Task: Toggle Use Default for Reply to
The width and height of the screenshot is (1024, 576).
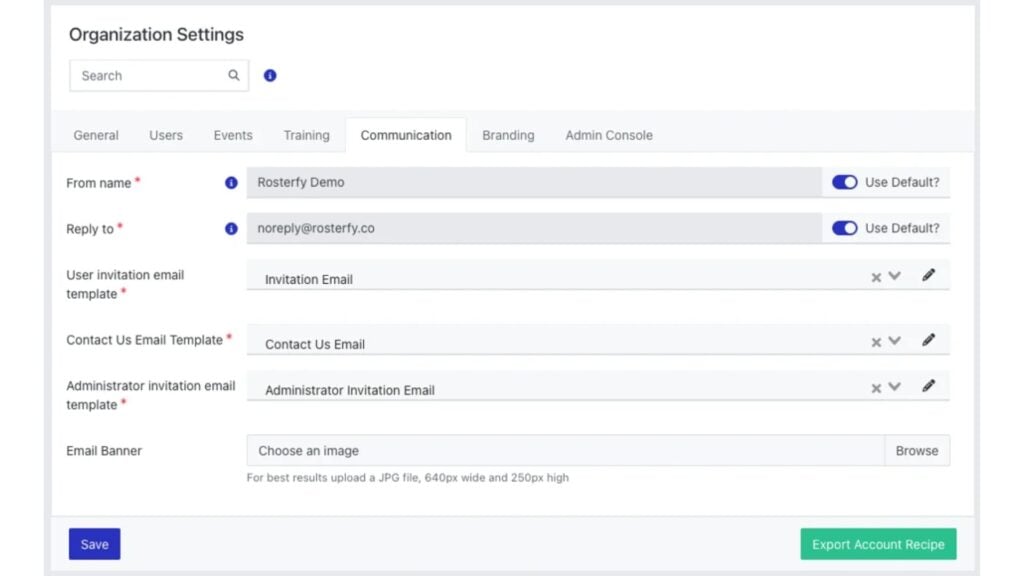Action: 845,228
